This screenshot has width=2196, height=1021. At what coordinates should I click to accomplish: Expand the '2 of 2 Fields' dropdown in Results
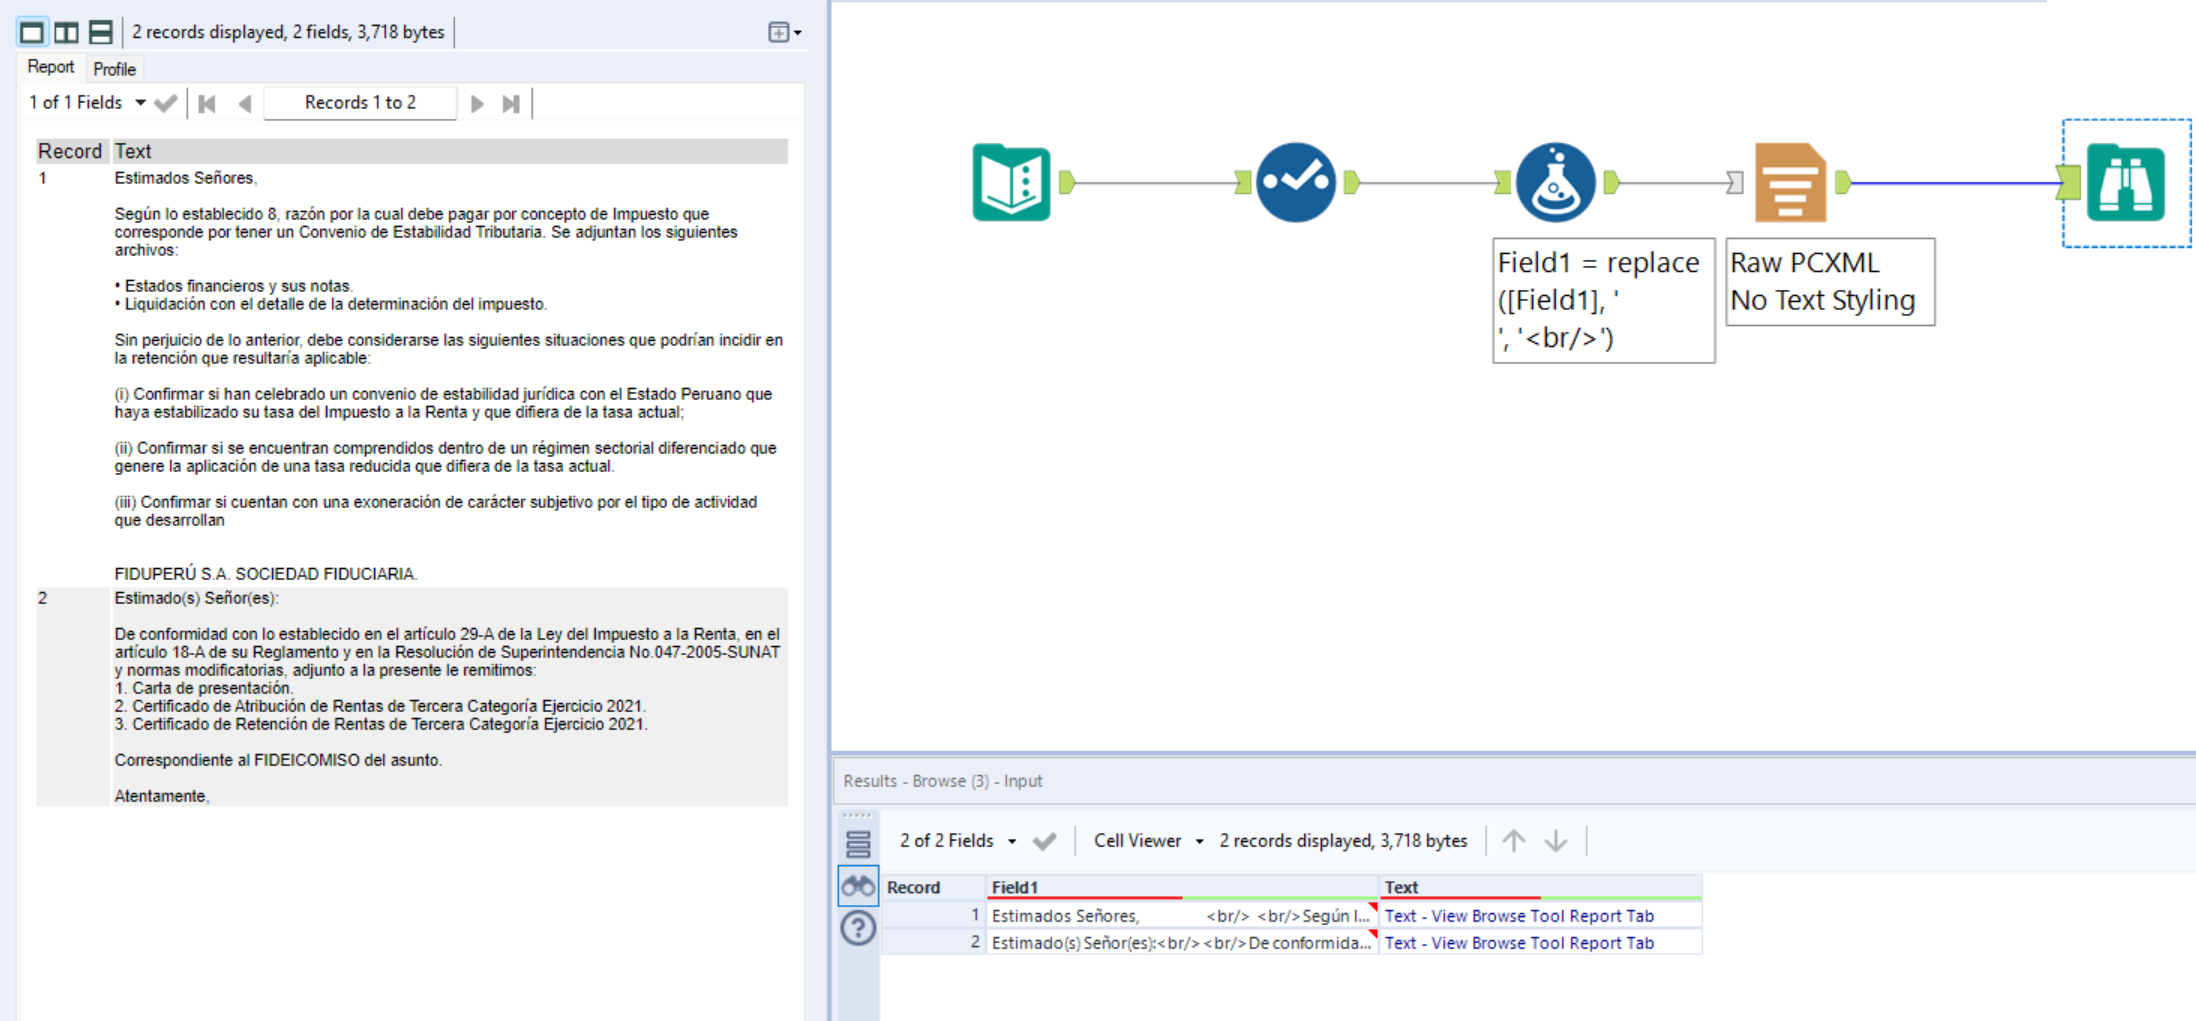pyautogui.click(x=1013, y=840)
